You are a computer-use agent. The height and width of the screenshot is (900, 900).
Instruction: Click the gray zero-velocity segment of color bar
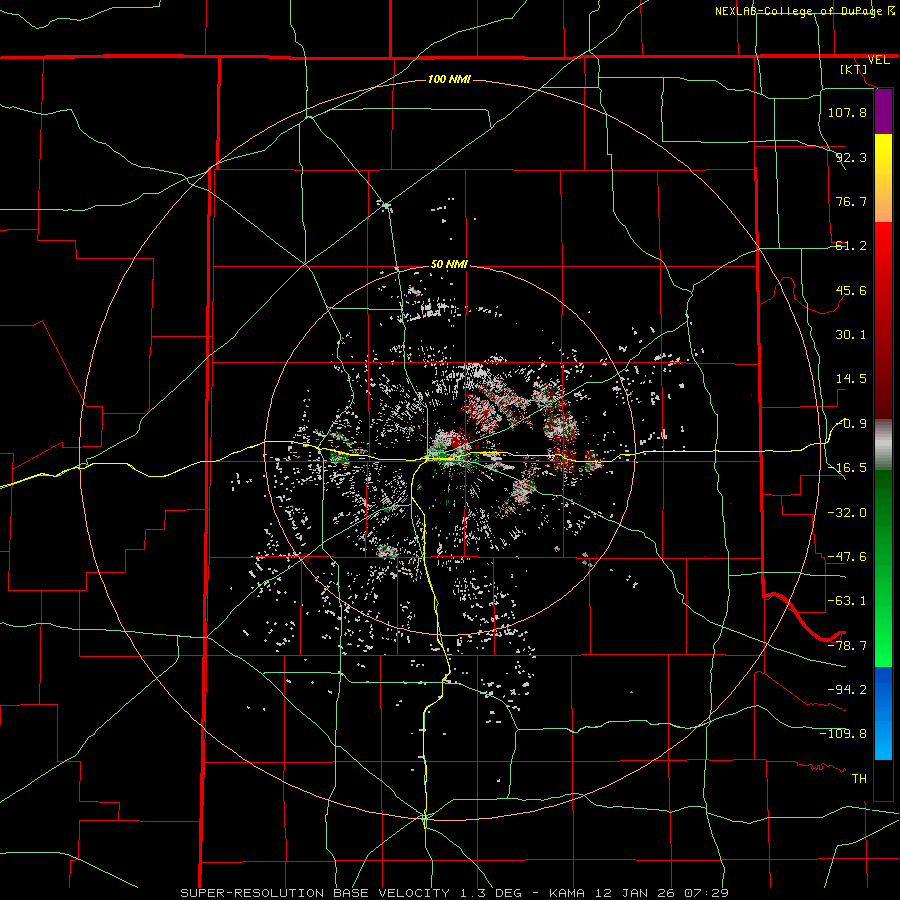(883, 445)
